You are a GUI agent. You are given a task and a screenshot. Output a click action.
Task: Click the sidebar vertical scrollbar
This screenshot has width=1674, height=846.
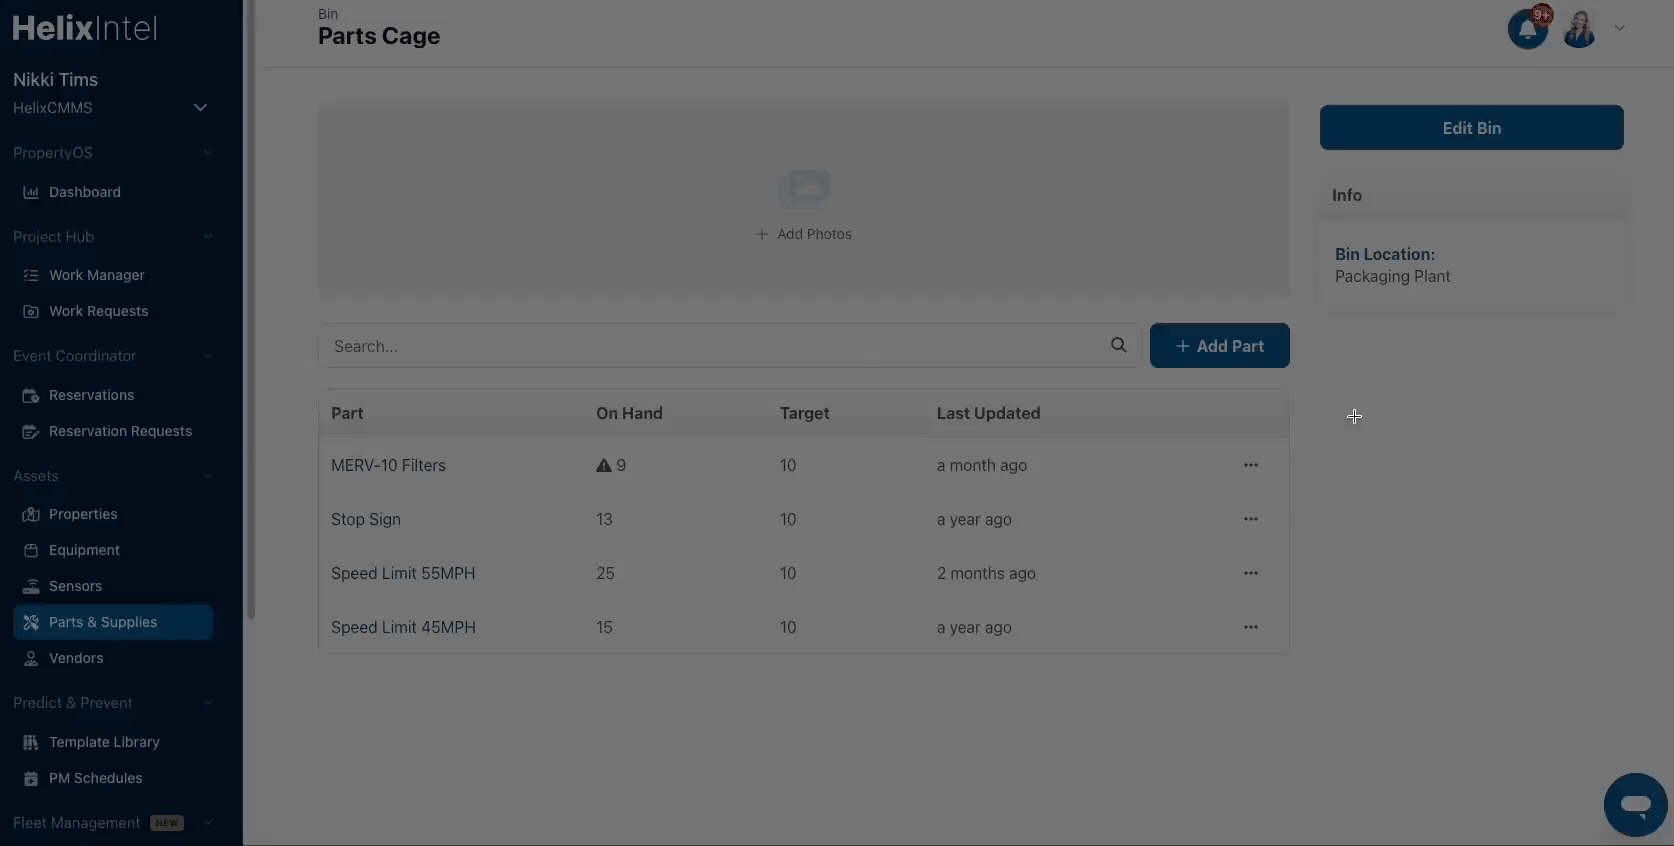coord(250,310)
